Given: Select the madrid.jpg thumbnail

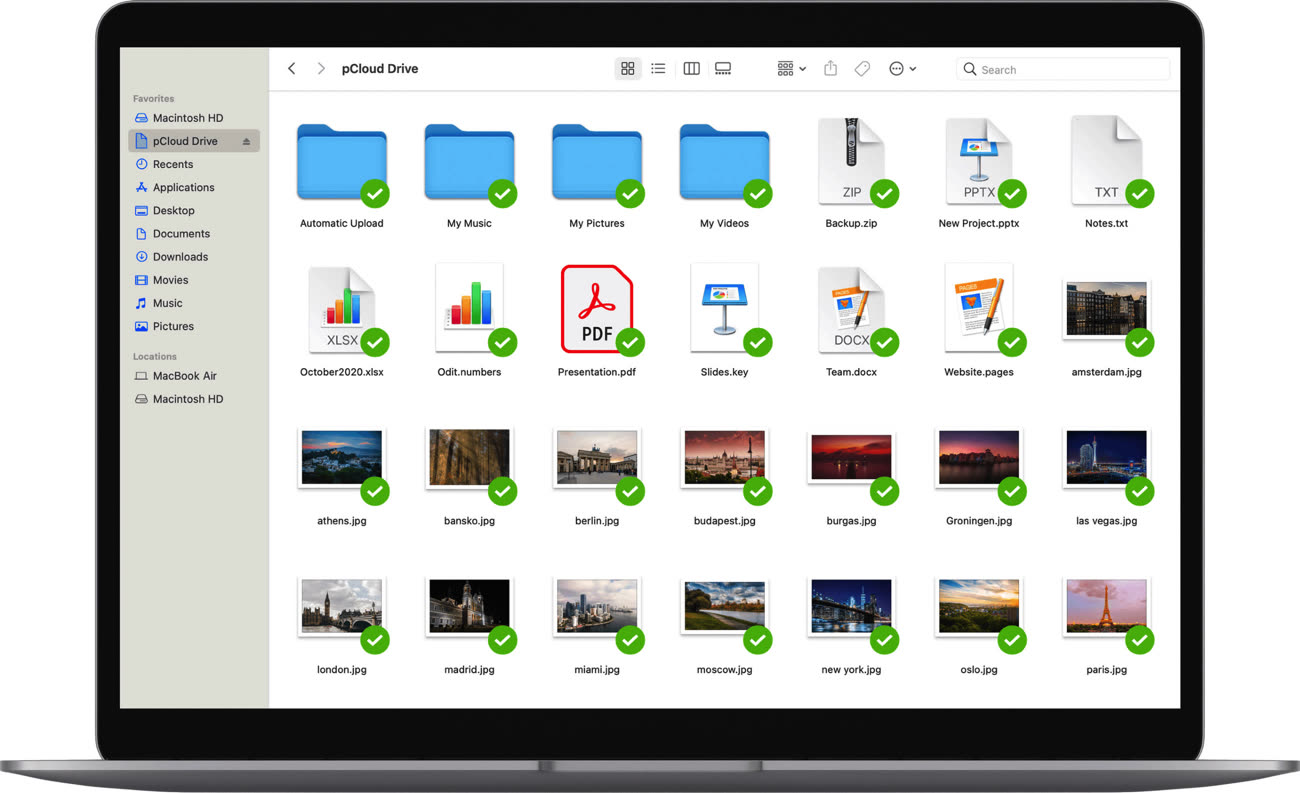Looking at the screenshot, I should pyautogui.click(x=469, y=606).
